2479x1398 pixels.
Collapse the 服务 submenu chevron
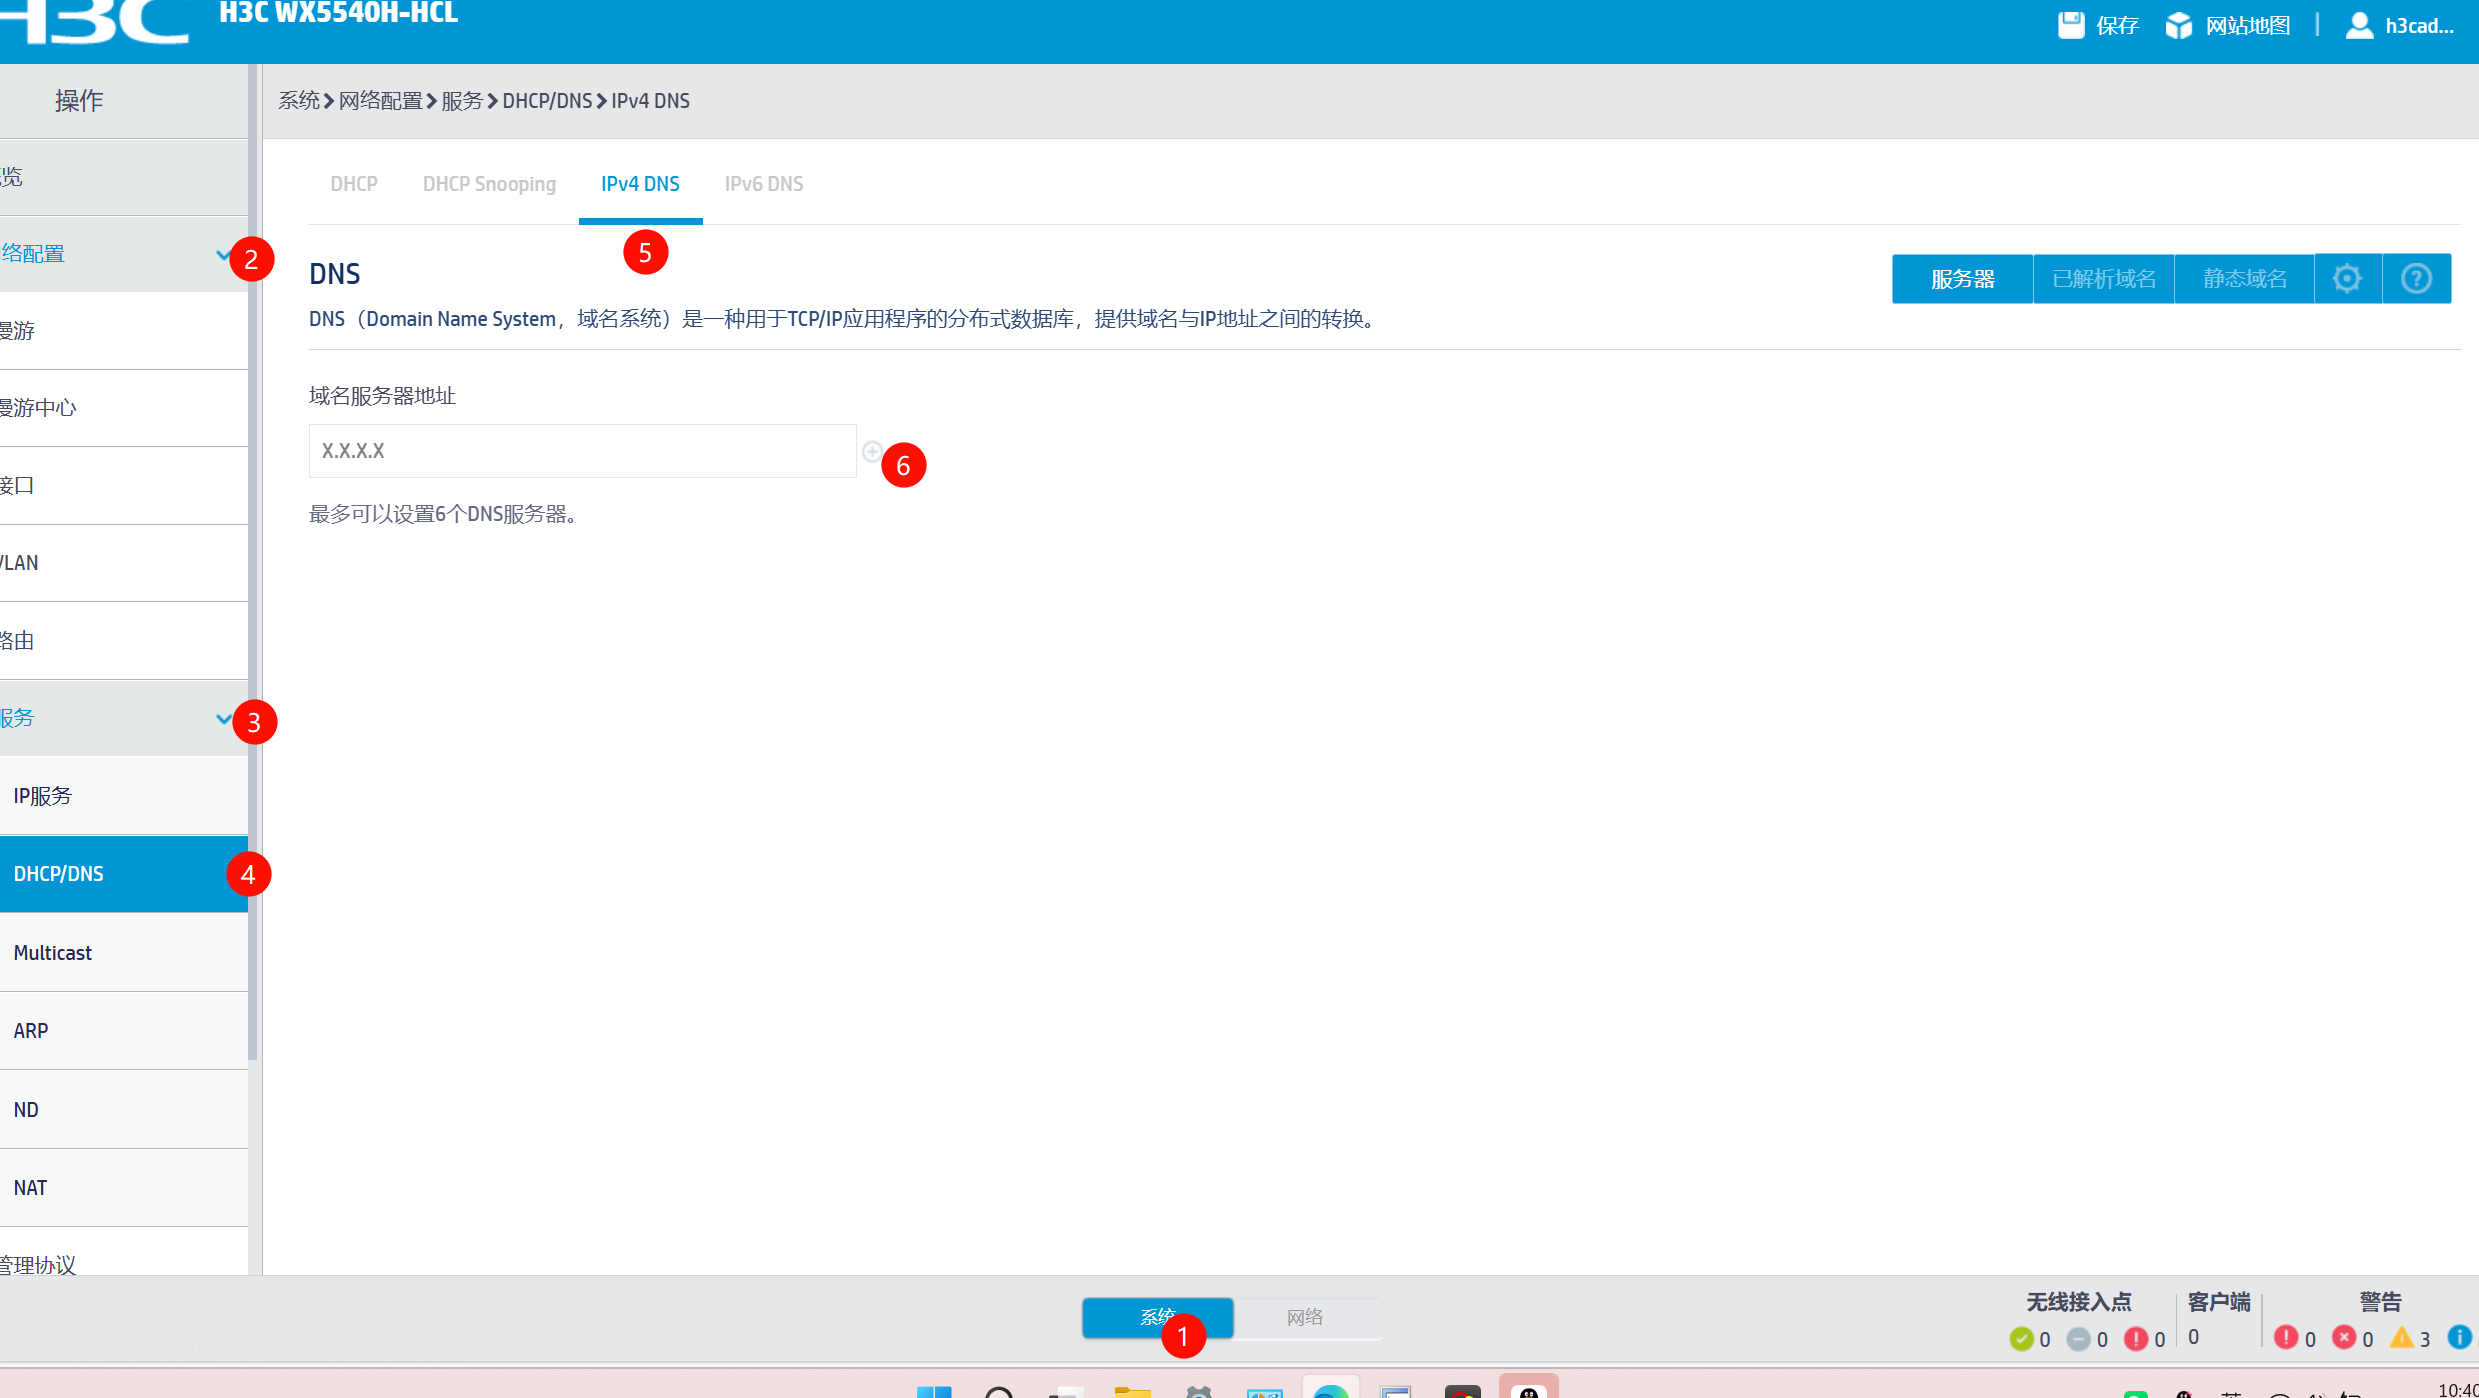point(223,718)
